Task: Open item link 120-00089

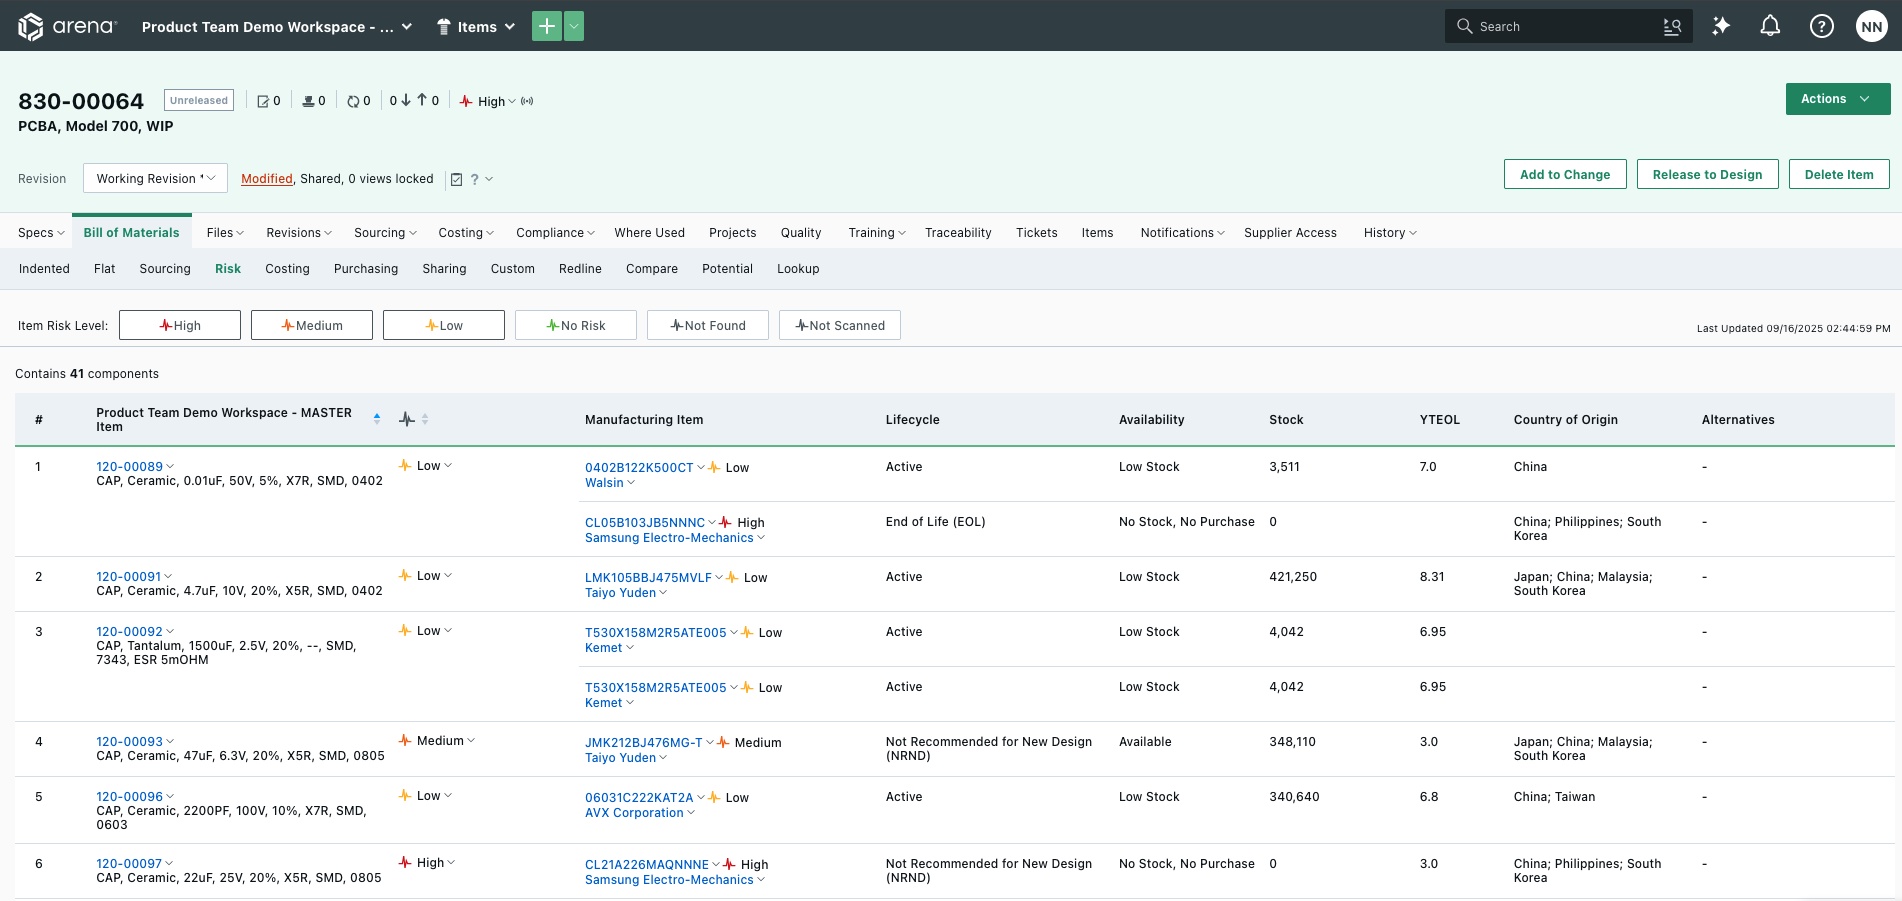Action: (x=129, y=466)
